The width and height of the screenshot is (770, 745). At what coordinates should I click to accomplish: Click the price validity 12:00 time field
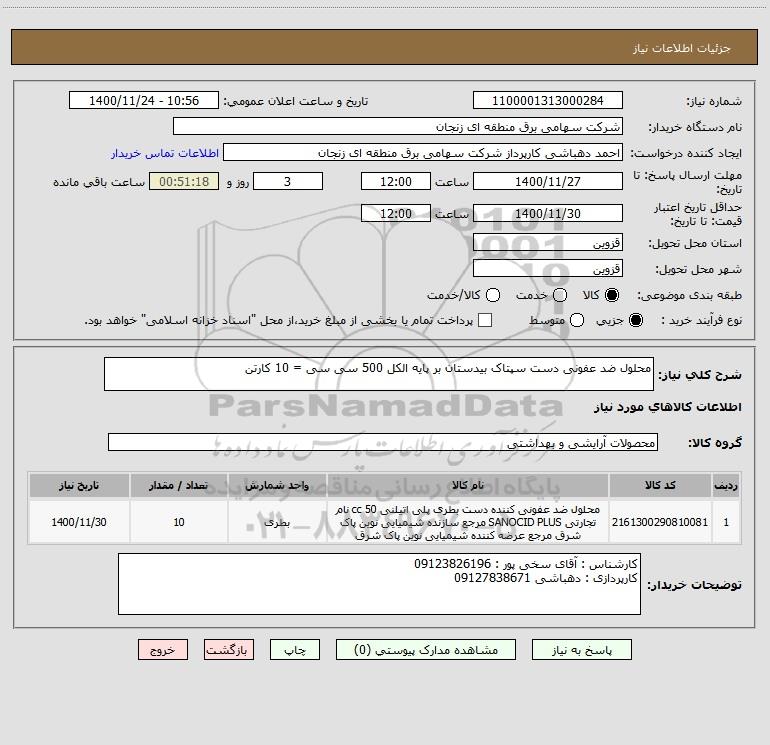coord(396,213)
